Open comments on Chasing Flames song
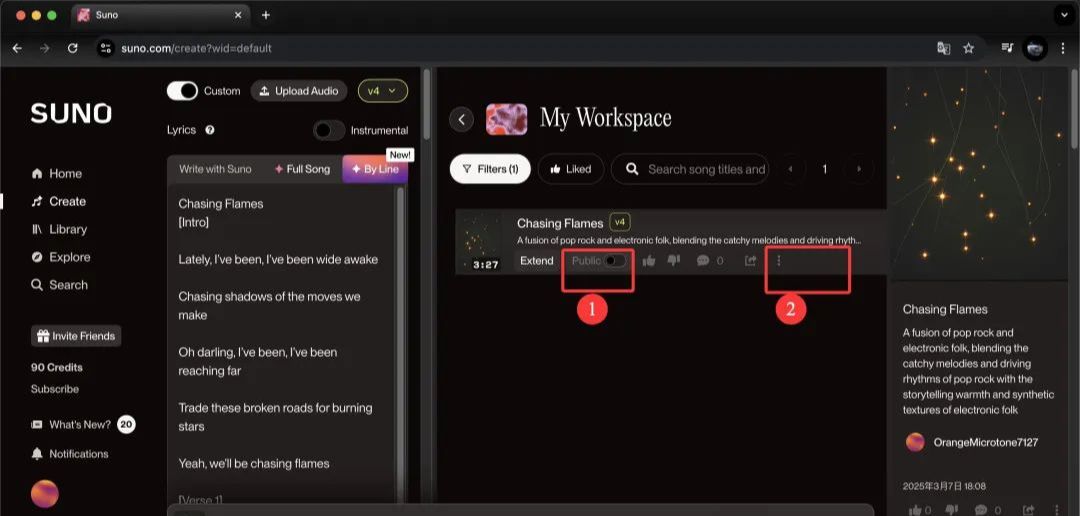Viewport: 1080px width, 516px height. [703, 261]
